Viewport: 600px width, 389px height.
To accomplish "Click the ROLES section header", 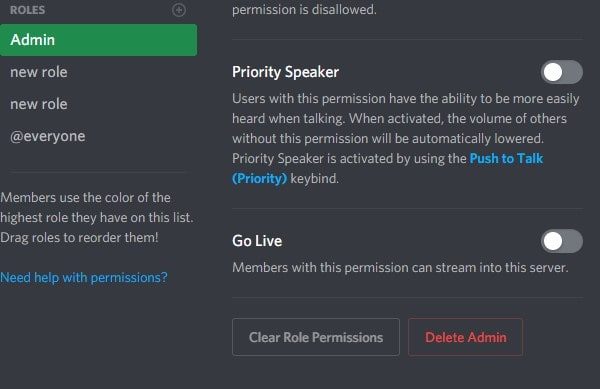I will coord(27,10).
